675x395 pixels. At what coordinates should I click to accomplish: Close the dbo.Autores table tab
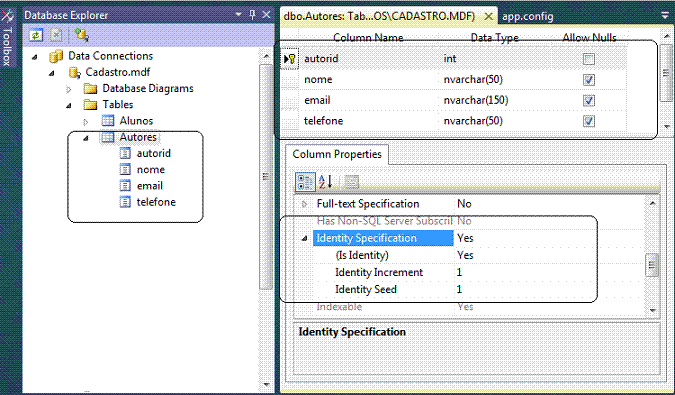(488, 17)
